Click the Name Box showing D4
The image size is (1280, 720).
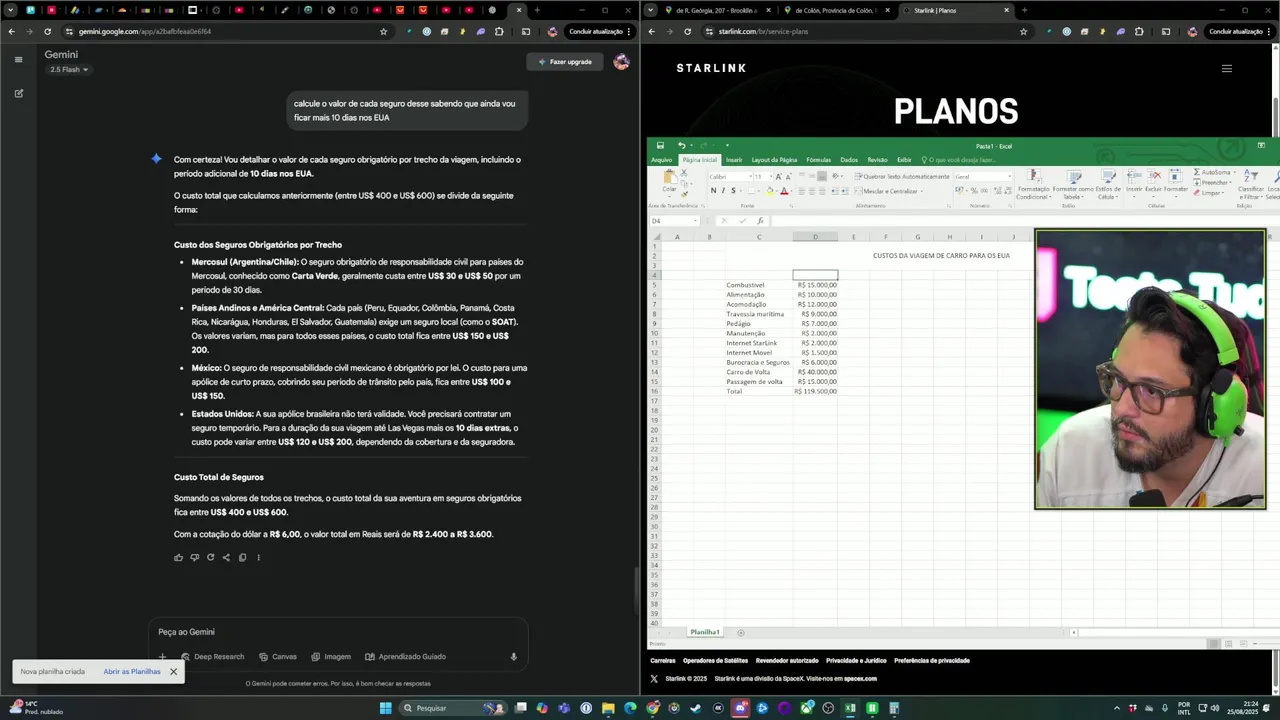click(675, 221)
